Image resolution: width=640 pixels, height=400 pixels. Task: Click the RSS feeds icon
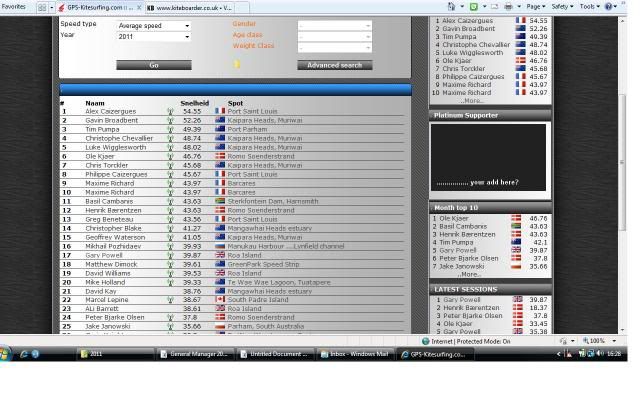(475, 6)
